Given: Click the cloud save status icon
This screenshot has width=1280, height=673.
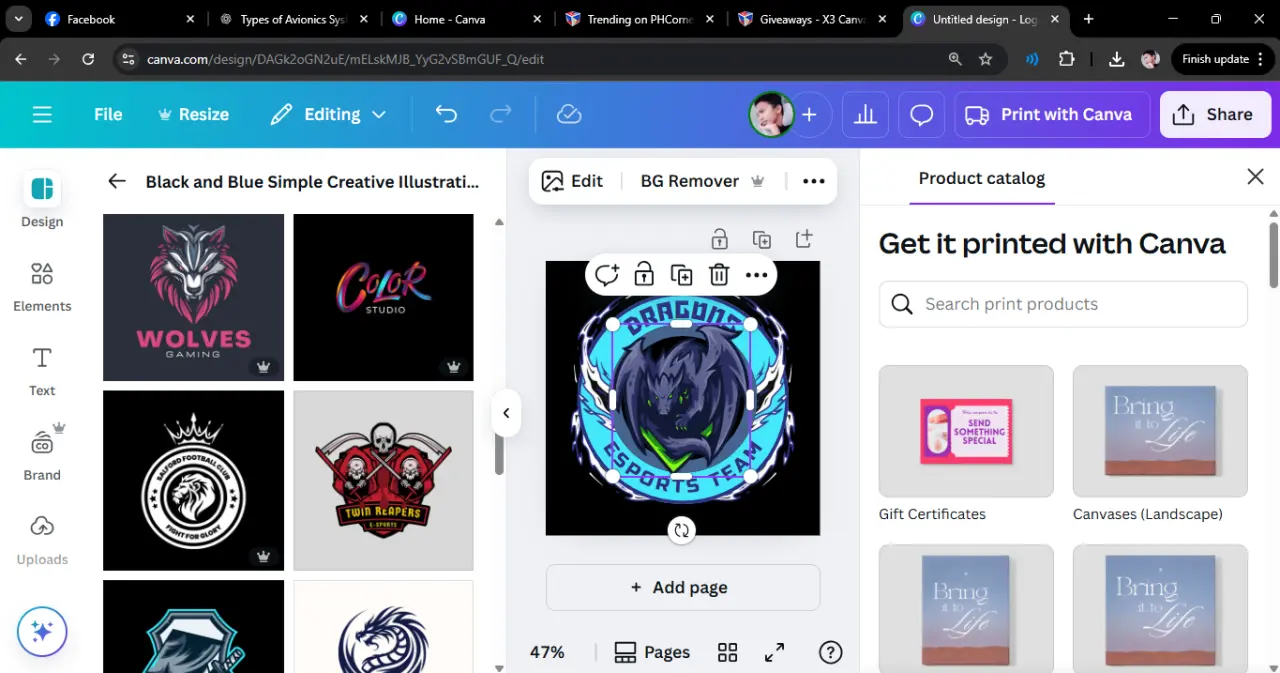Looking at the screenshot, I should [569, 114].
